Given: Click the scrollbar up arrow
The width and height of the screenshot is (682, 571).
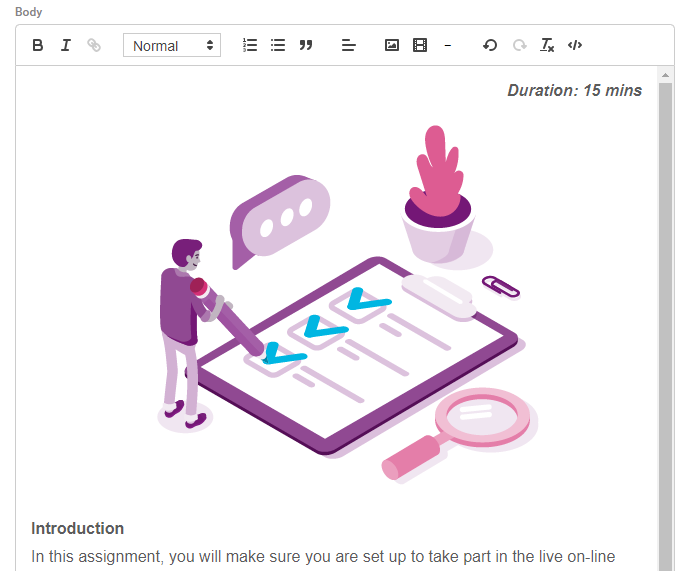Looking at the screenshot, I should pyautogui.click(x=666, y=75).
